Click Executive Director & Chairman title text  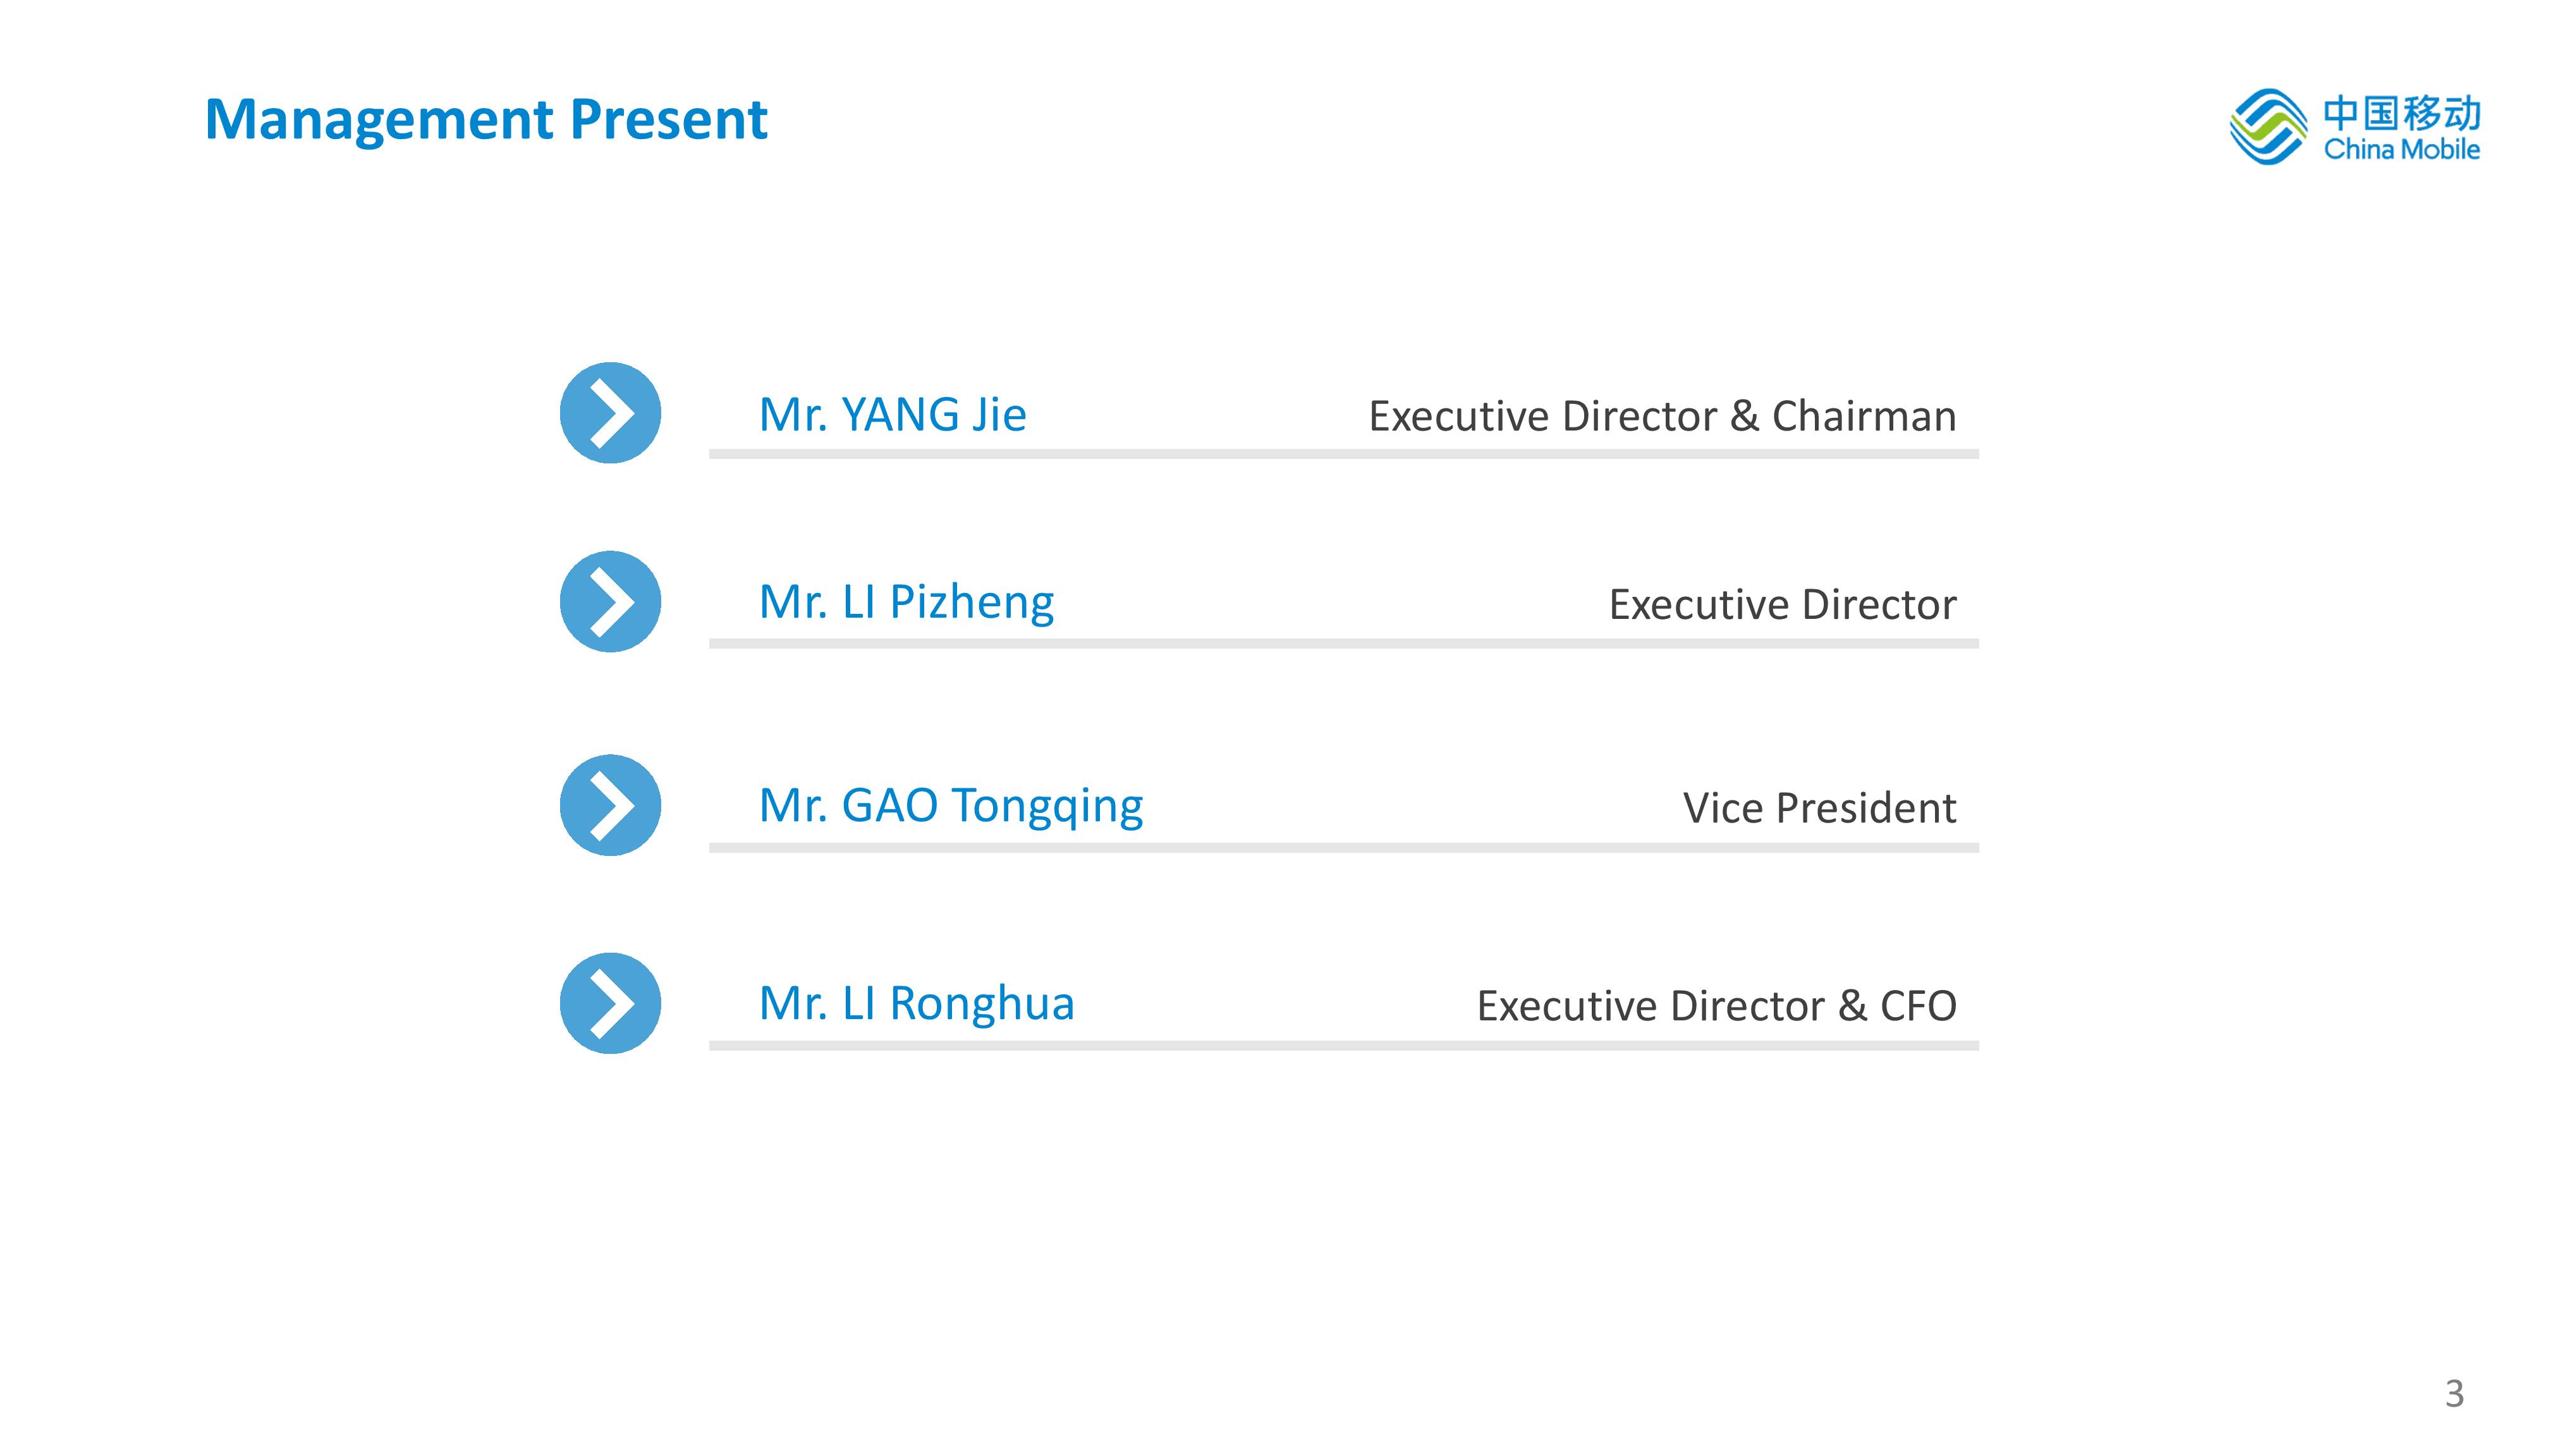pyautogui.click(x=1662, y=416)
